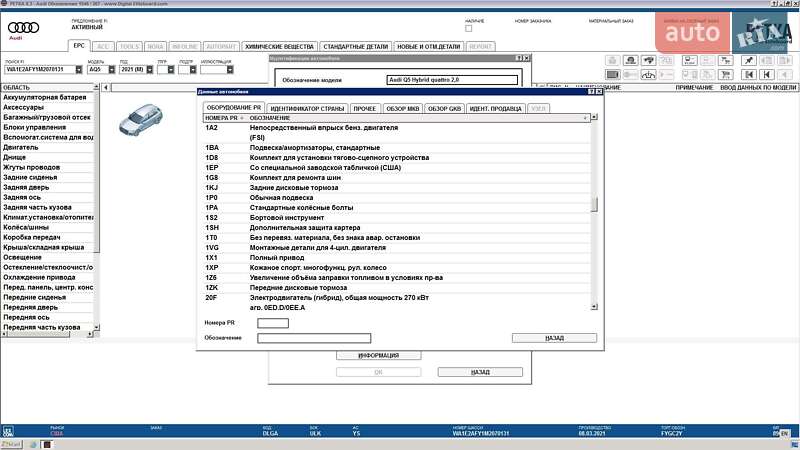Click the car thumbnail image

pyautogui.click(x=139, y=118)
